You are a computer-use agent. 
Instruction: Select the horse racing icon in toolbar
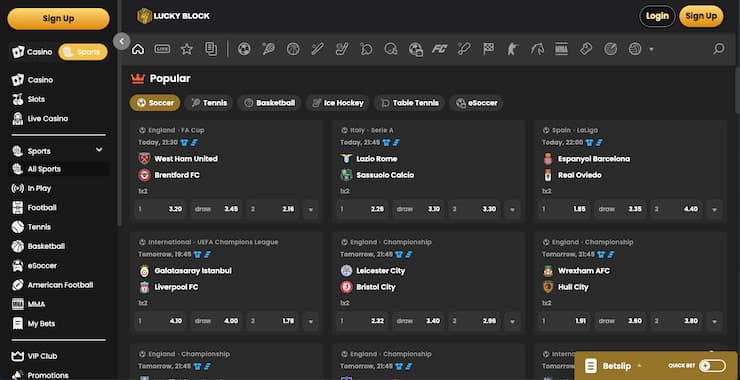[537, 49]
